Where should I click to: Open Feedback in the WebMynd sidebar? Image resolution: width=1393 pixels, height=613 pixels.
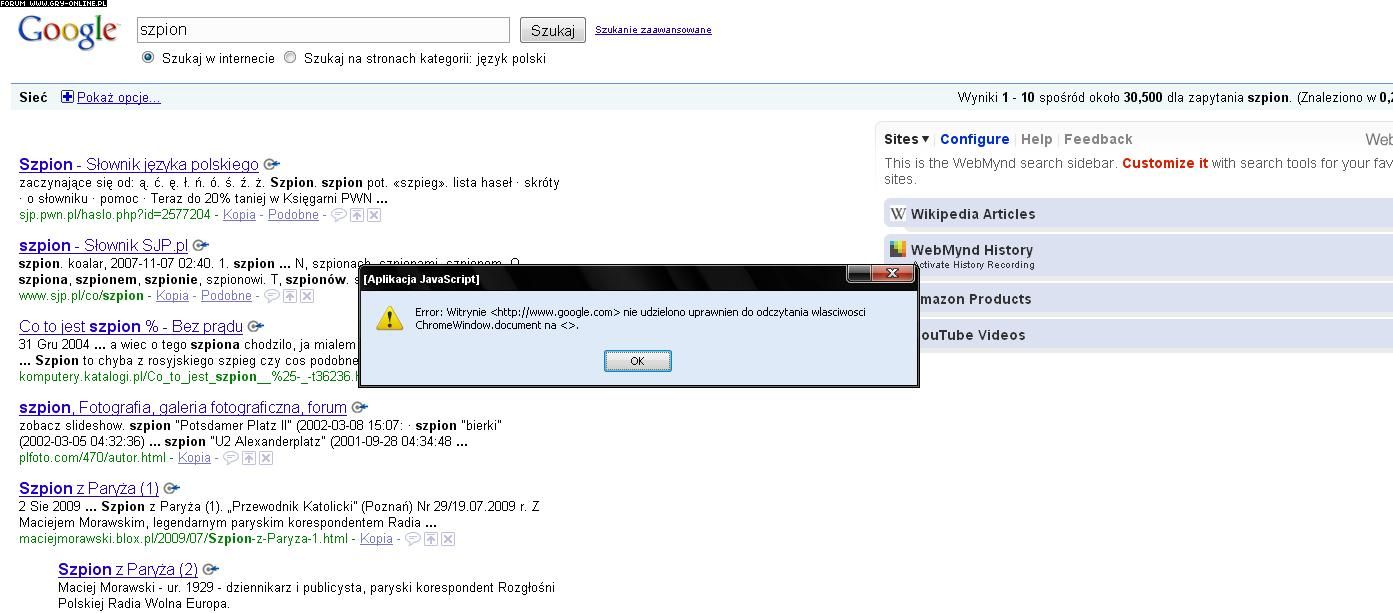1098,139
